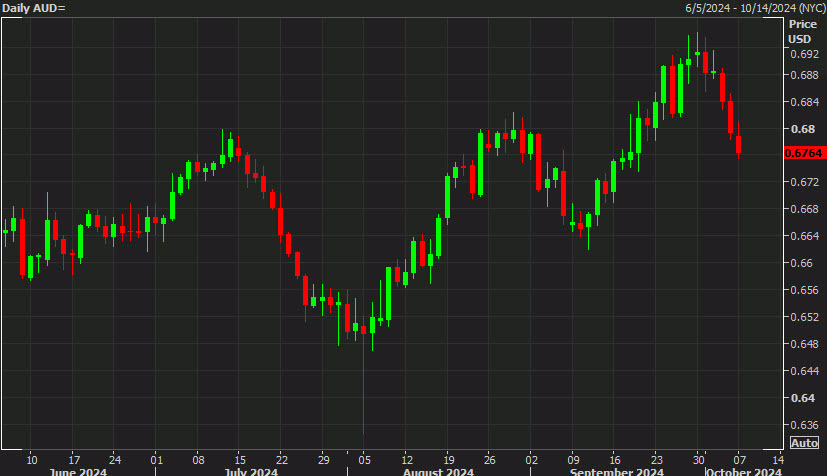827x476 pixels.
Task: Click the 0.672 price axis value
Action: click(x=804, y=182)
